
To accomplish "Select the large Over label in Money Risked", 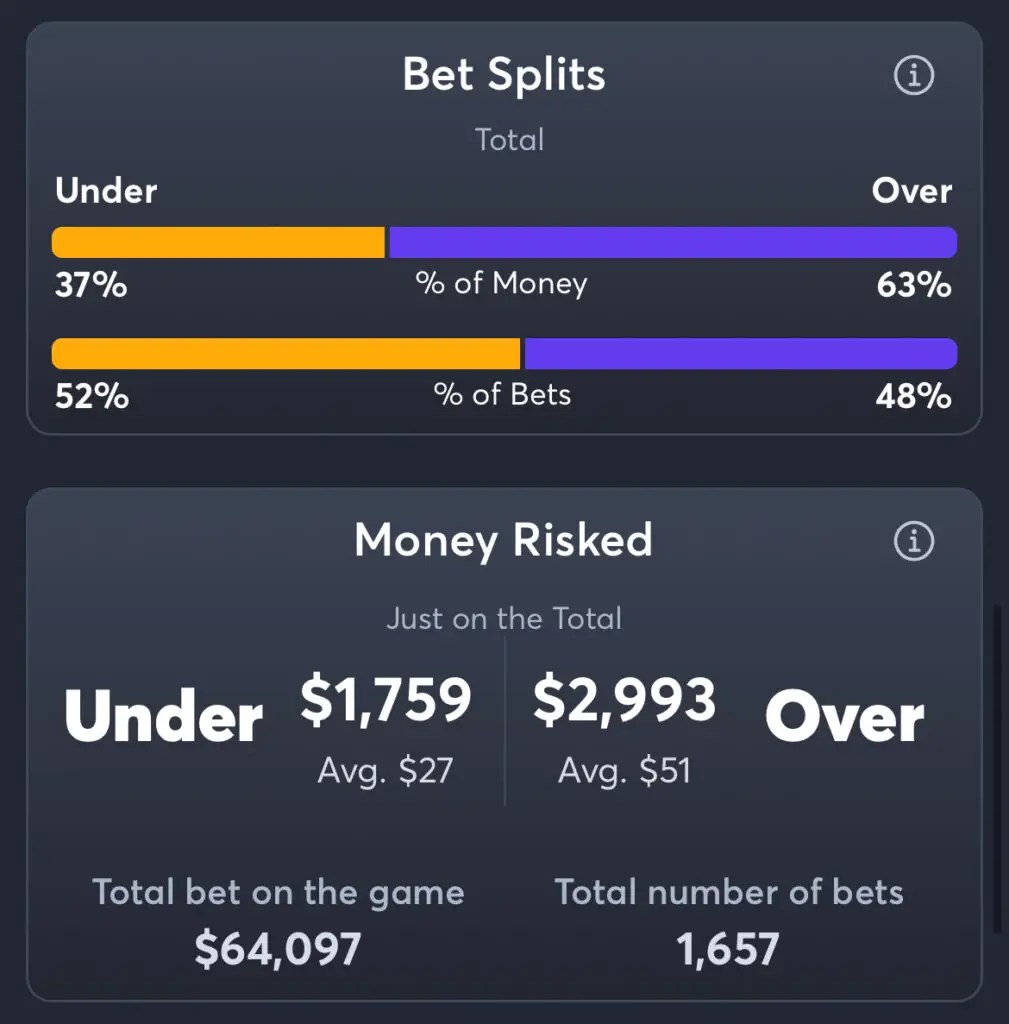I will [845, 718].
